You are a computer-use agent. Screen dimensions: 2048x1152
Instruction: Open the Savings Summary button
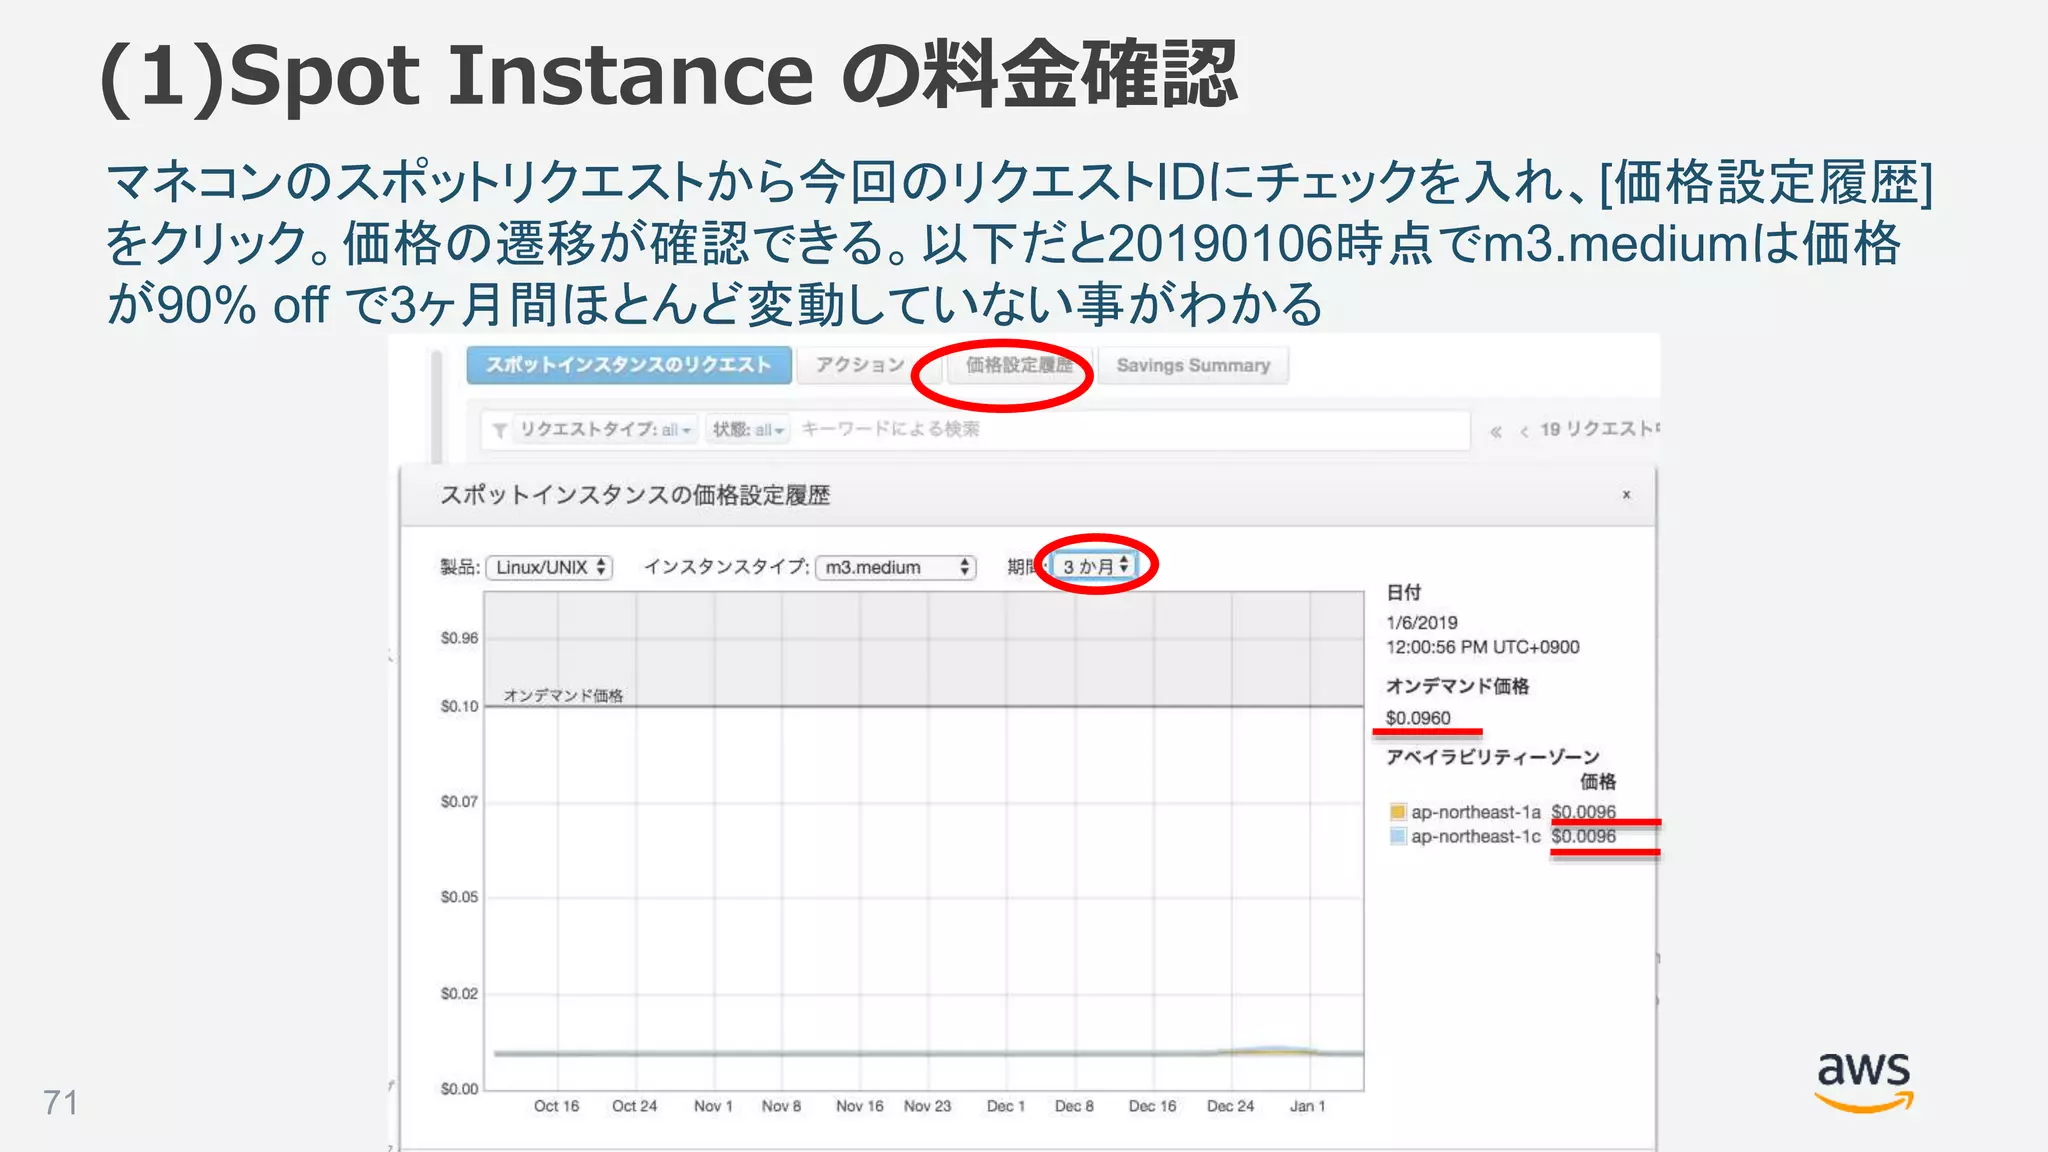point(1193,366)
